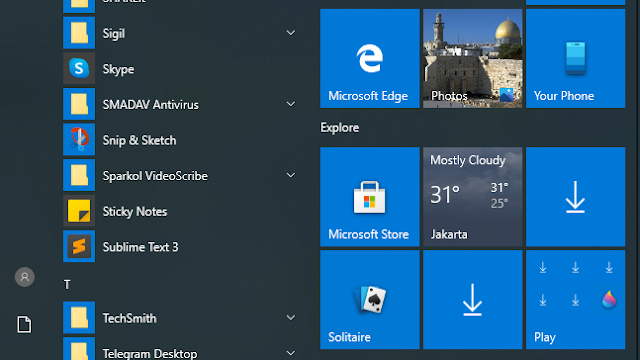Select the Sticky Notes label
The image size is (640, 360).
pos(135,211)
